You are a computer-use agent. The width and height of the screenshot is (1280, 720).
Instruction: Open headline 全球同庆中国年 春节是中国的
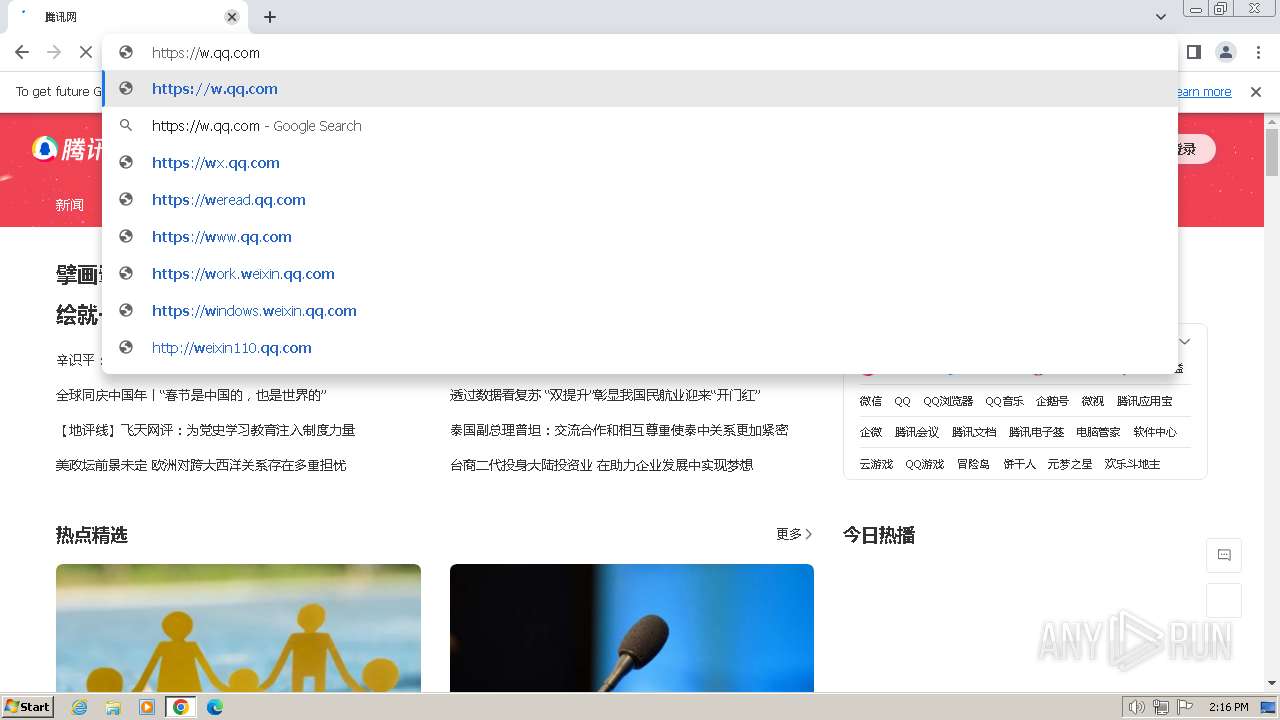coord(191,395)
